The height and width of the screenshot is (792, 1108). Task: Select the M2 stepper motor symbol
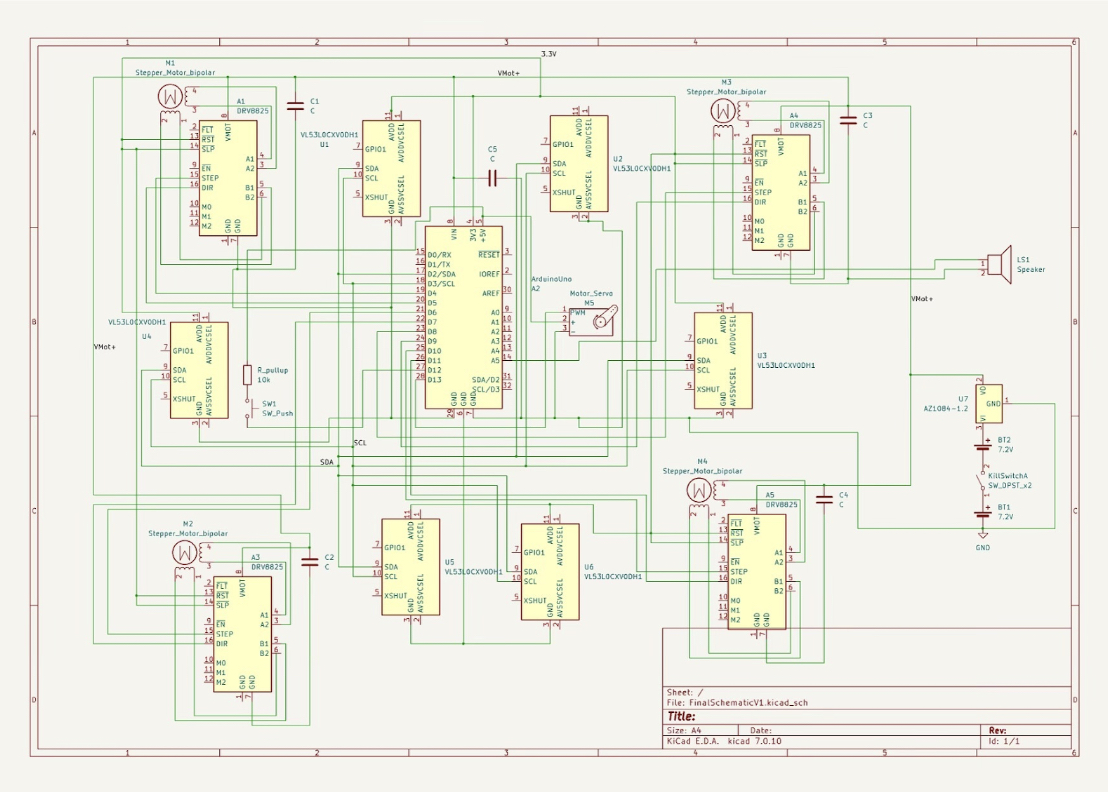[x=186, y=553]
